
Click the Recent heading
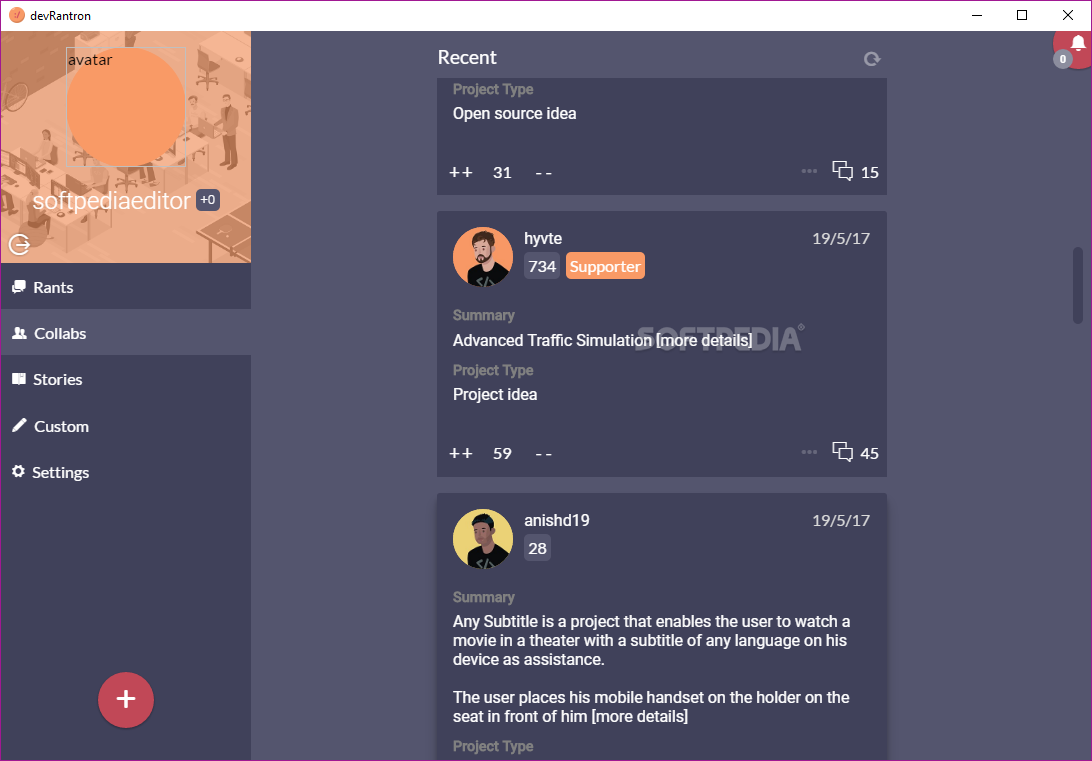467,57
